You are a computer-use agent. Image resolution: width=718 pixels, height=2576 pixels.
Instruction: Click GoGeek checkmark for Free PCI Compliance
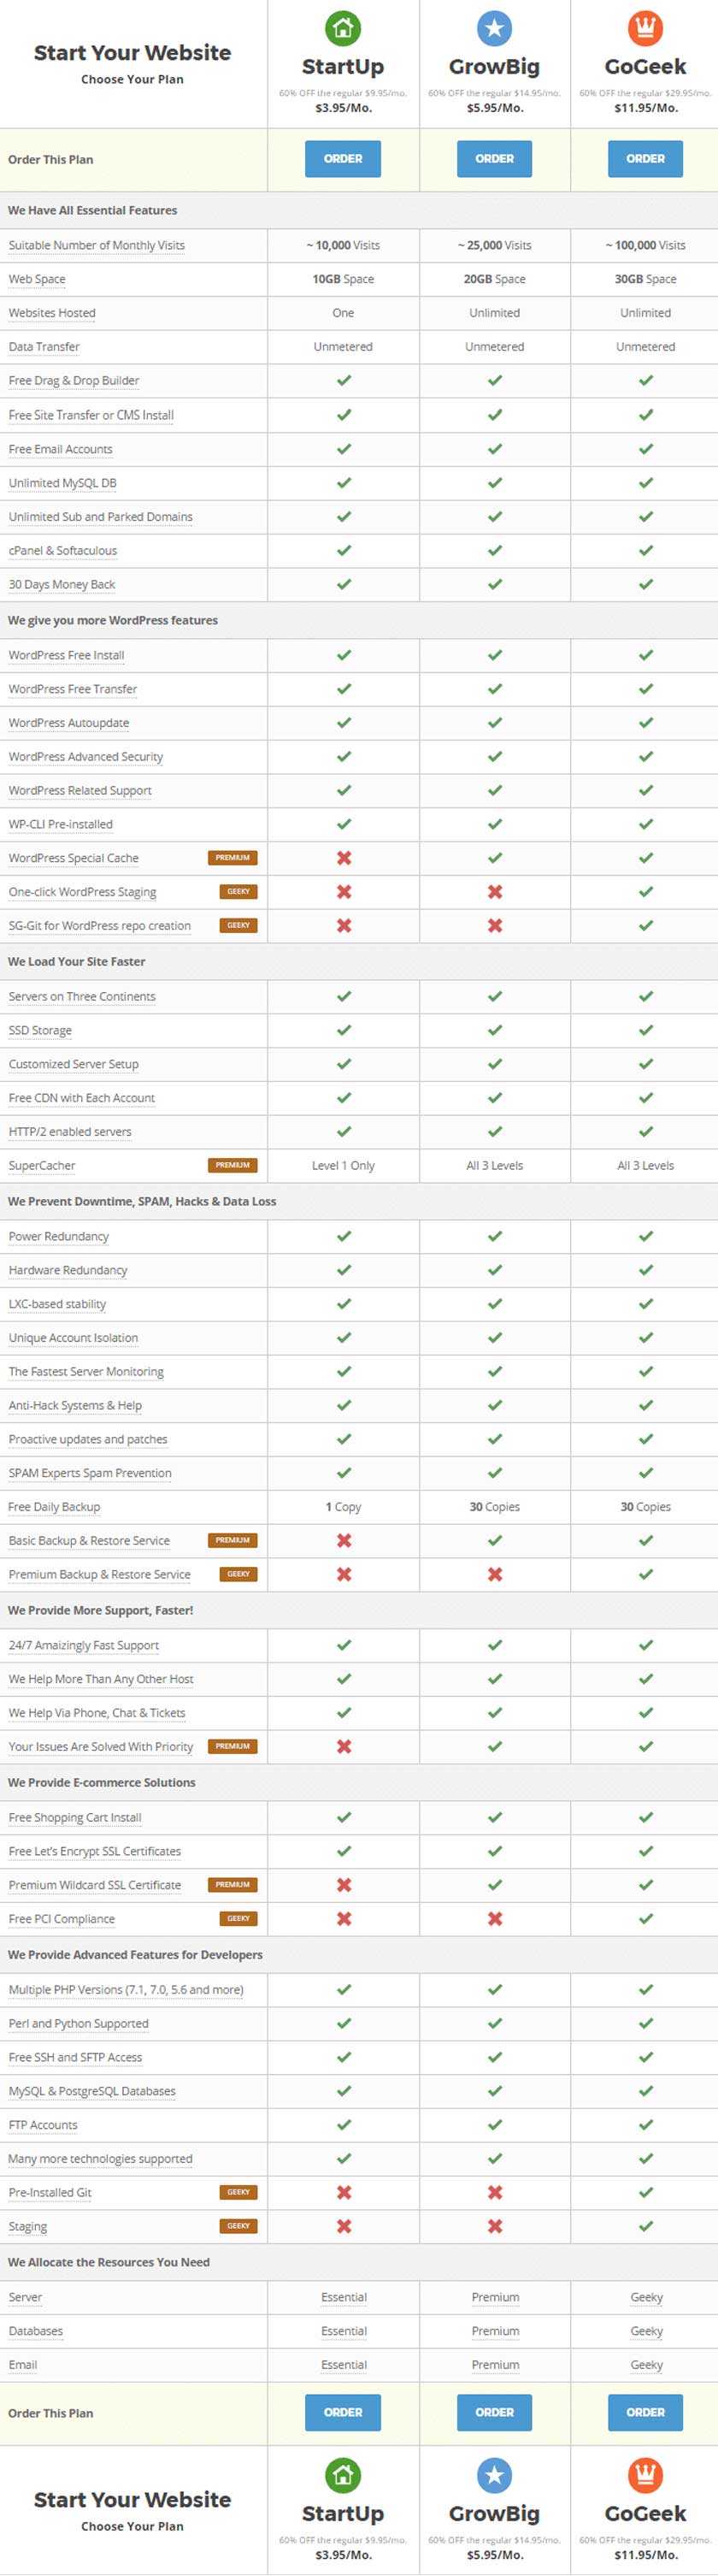click(645, 1918)
